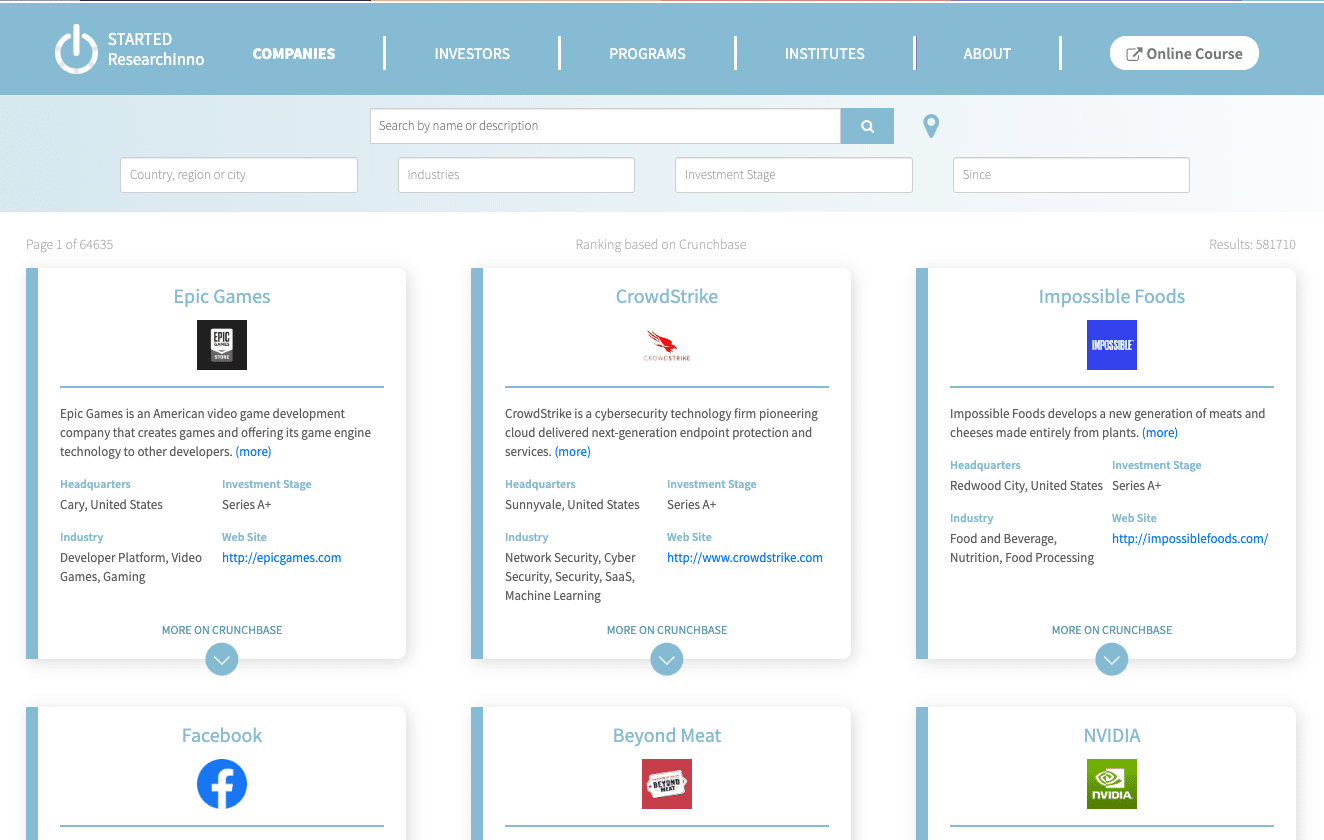
Task: Open the Country, region or city filter
Action: pos(239,175)
